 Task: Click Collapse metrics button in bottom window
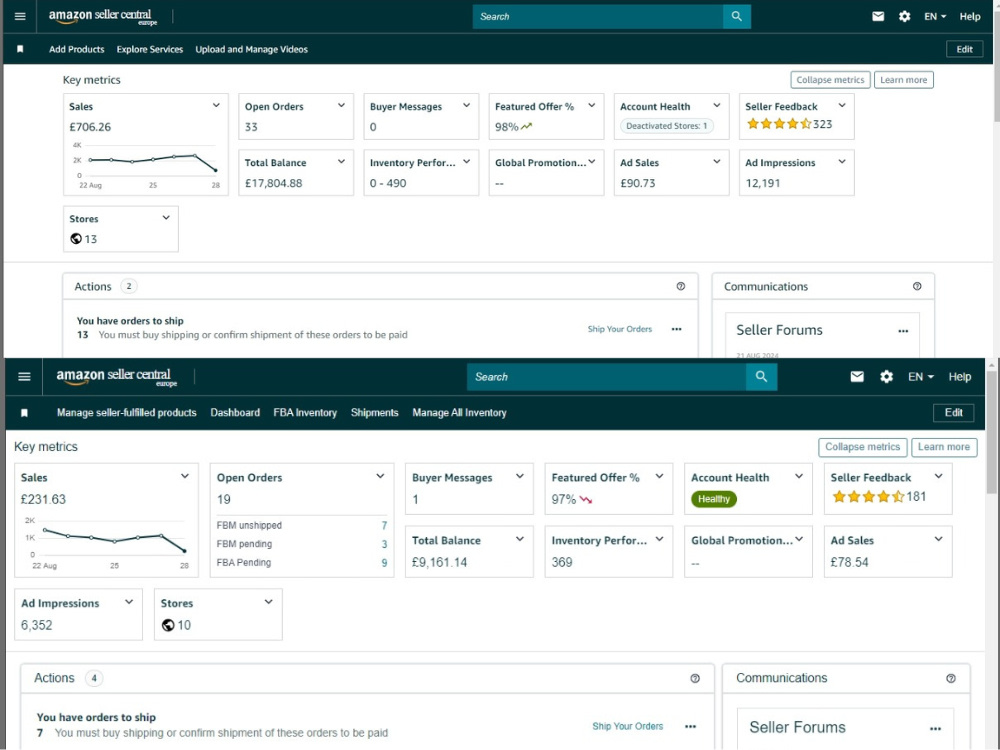tap(862, 447)
